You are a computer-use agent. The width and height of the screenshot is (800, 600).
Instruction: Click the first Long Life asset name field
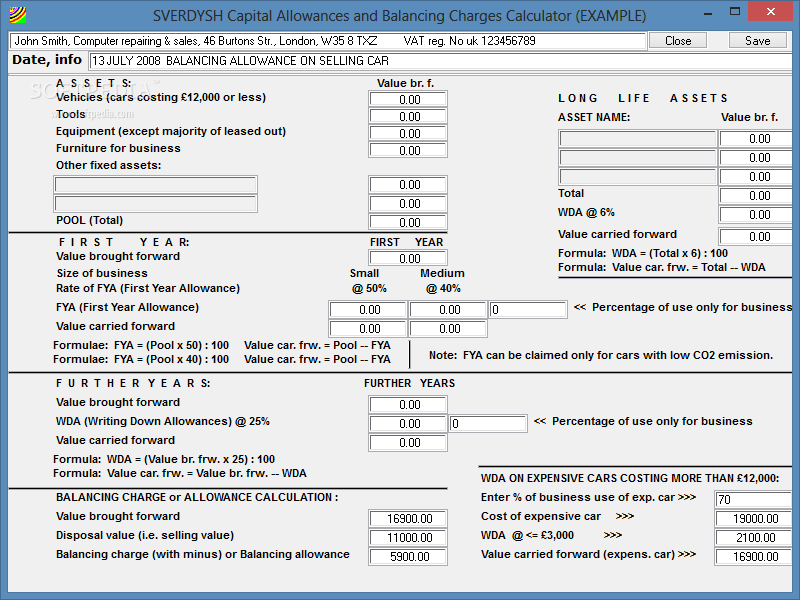pyautogui.click(x=638, y=139)
